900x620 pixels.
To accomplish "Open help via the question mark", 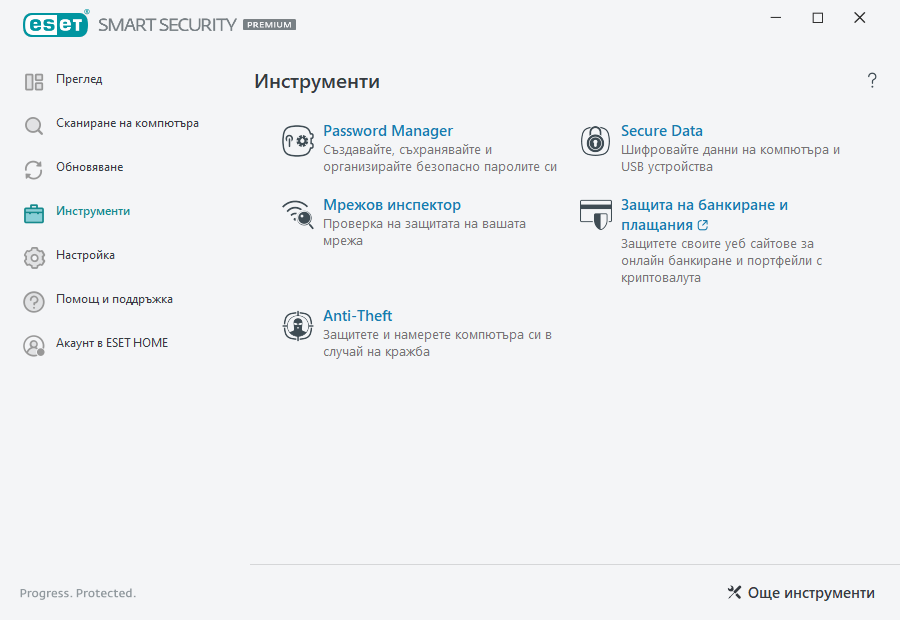I will click(x=871, y=80).
